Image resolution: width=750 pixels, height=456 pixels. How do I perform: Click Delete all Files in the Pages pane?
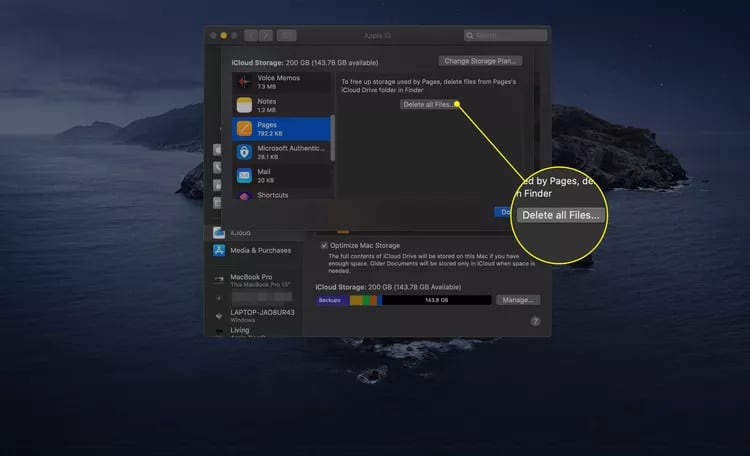coord(428,104)
